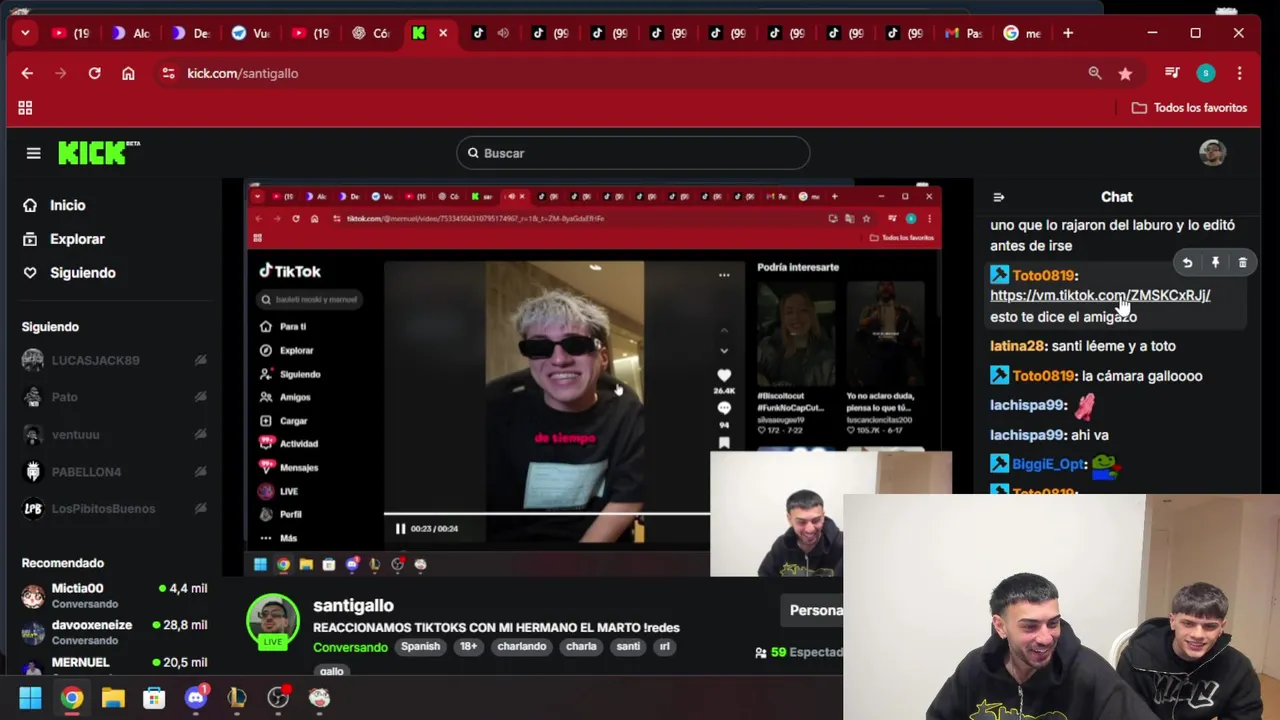Click the Personalizar button
Viewport: 1280px width, 720px height.
pos(813,610)
